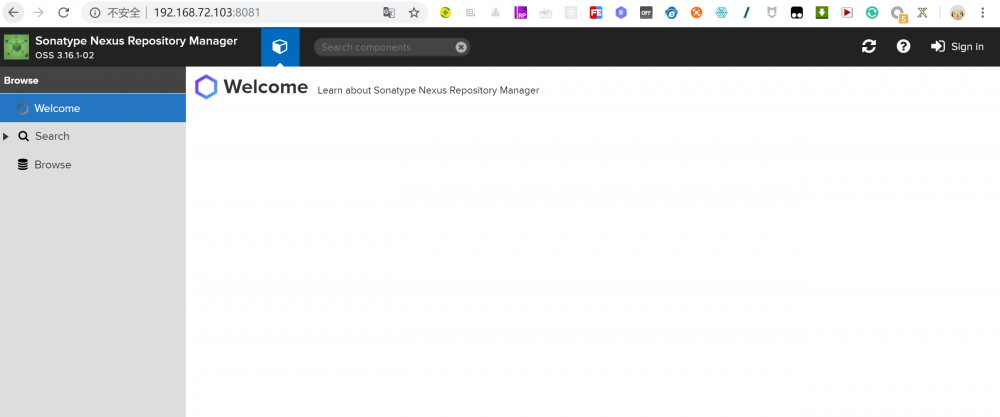The width and height of the screenshot is (1000, 417).
Task: Click the Welcome page heading
Action: (x=266, y=87)
